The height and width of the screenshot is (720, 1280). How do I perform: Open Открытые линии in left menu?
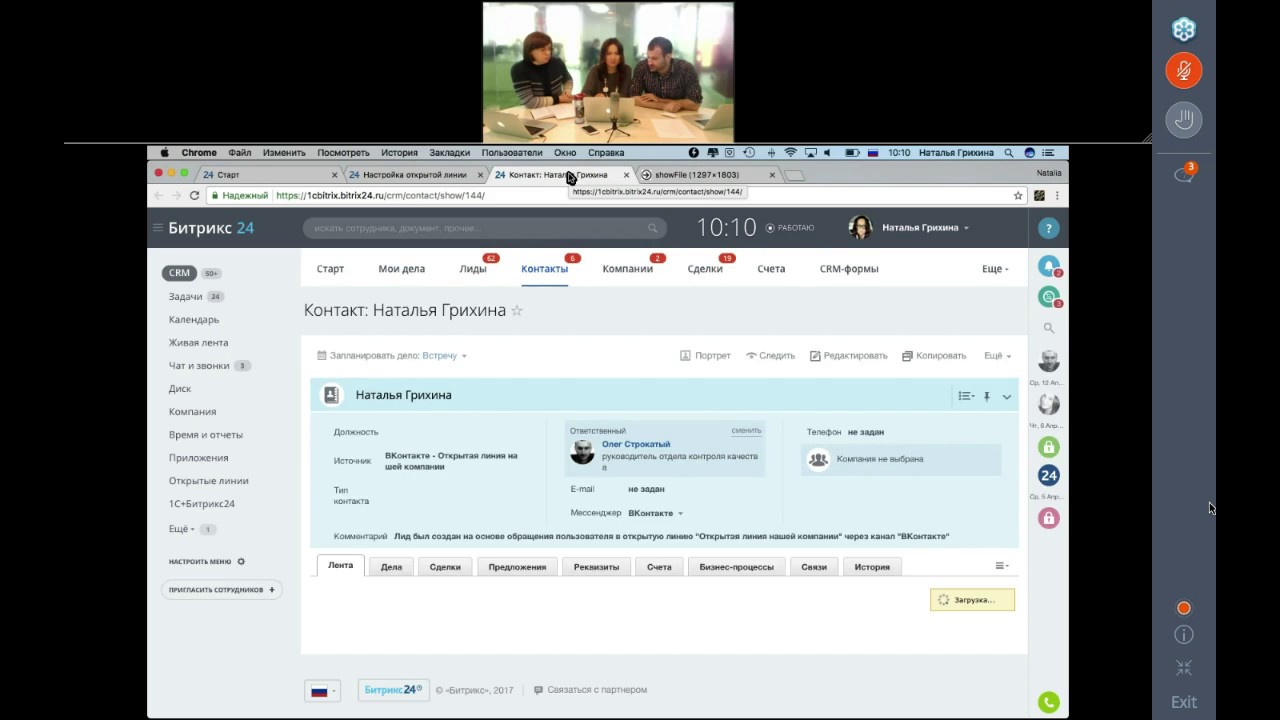(208, 480)
